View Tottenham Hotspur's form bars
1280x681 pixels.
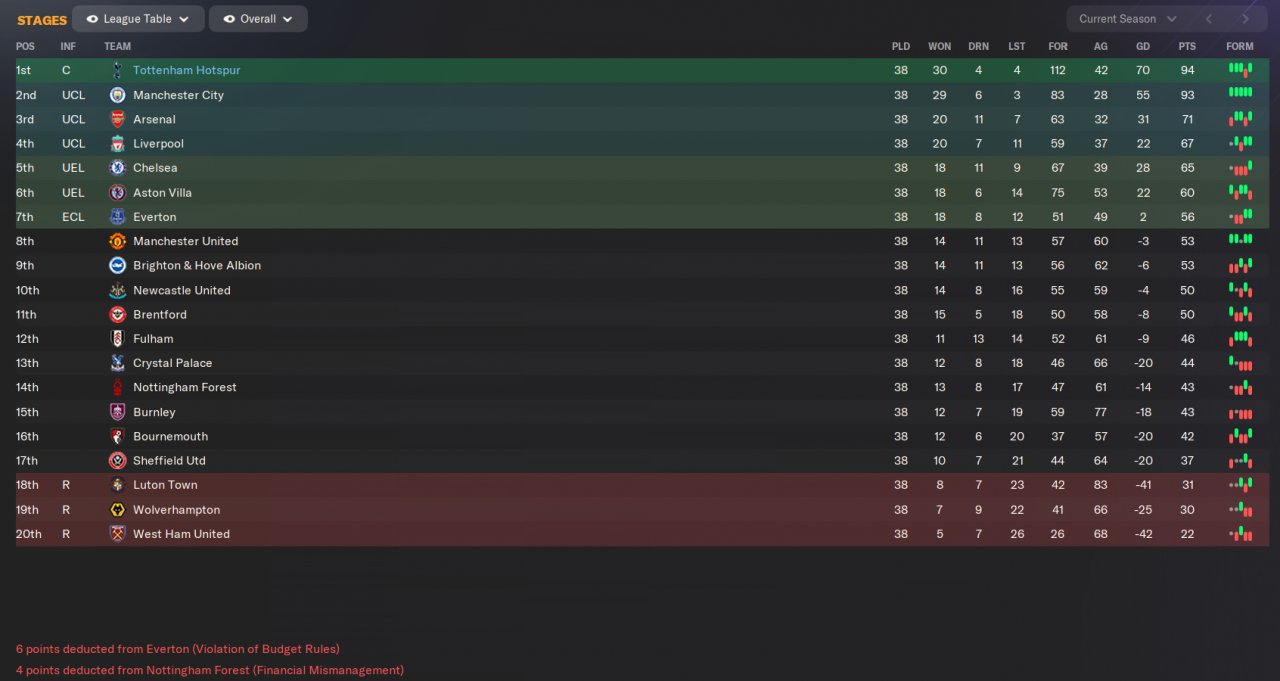click(1240, 70)
